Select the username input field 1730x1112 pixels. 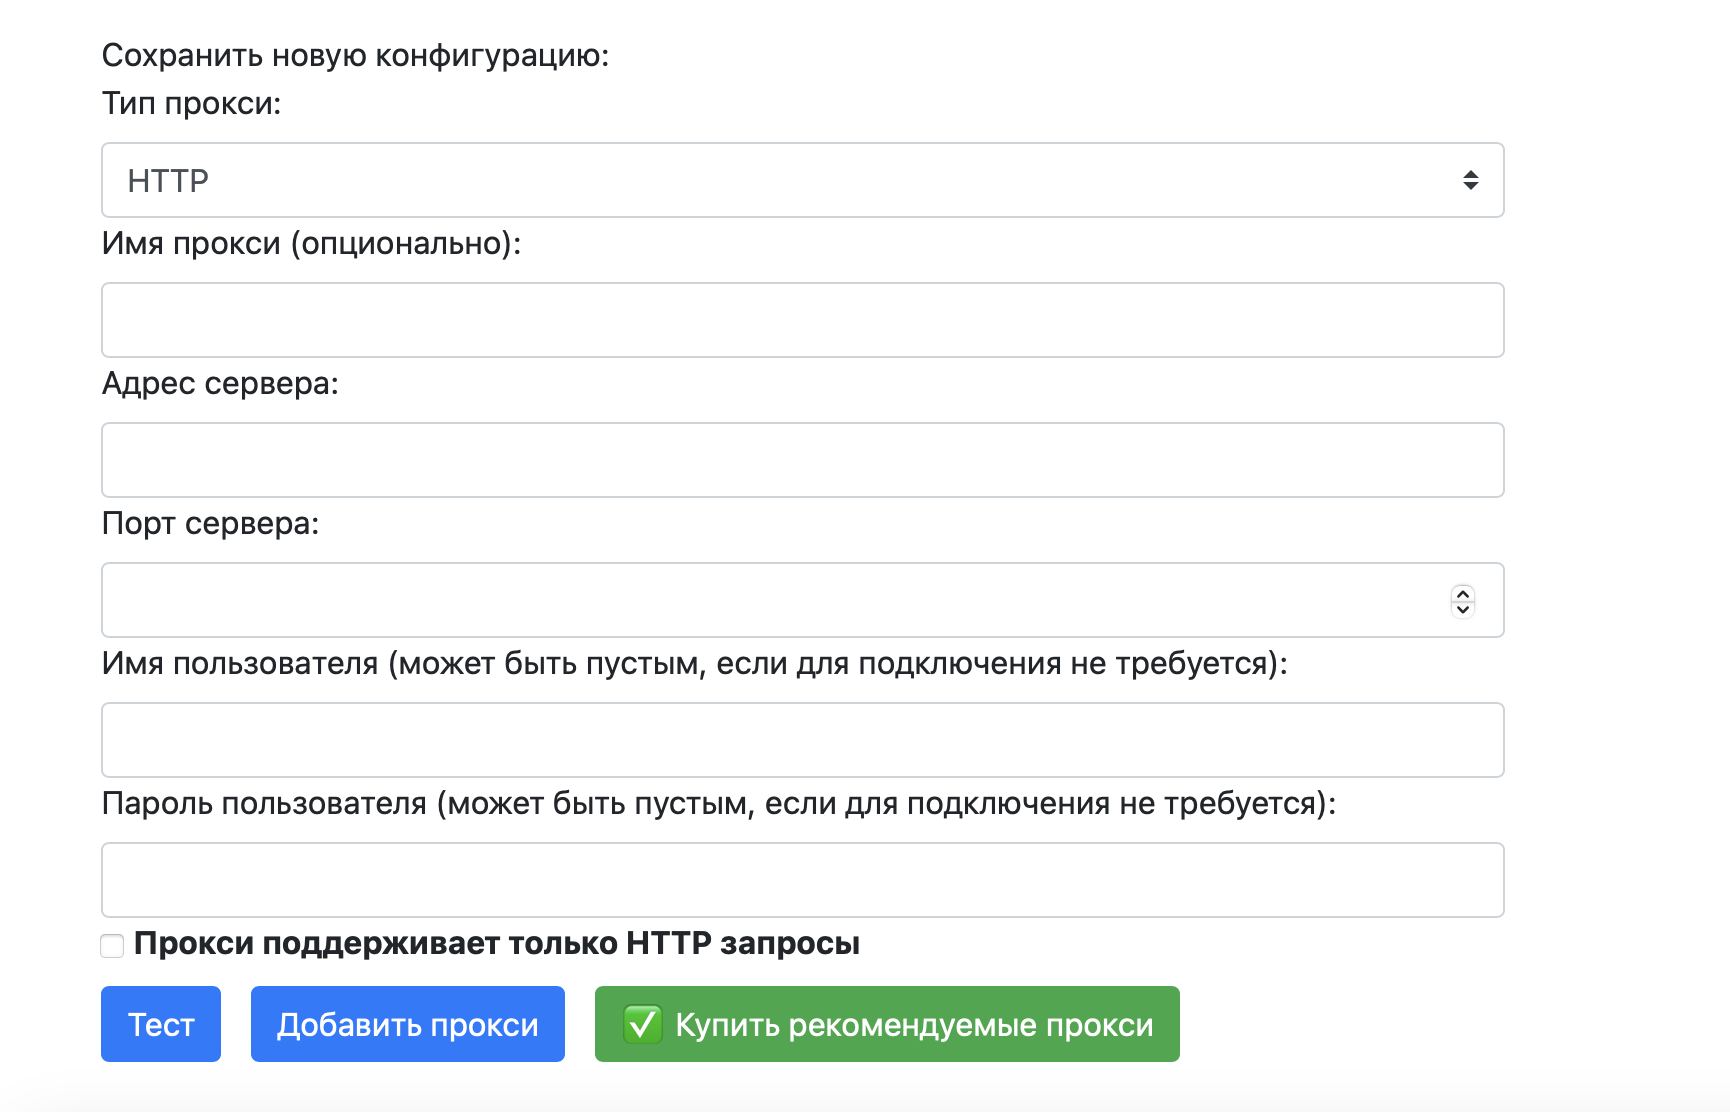800,740
